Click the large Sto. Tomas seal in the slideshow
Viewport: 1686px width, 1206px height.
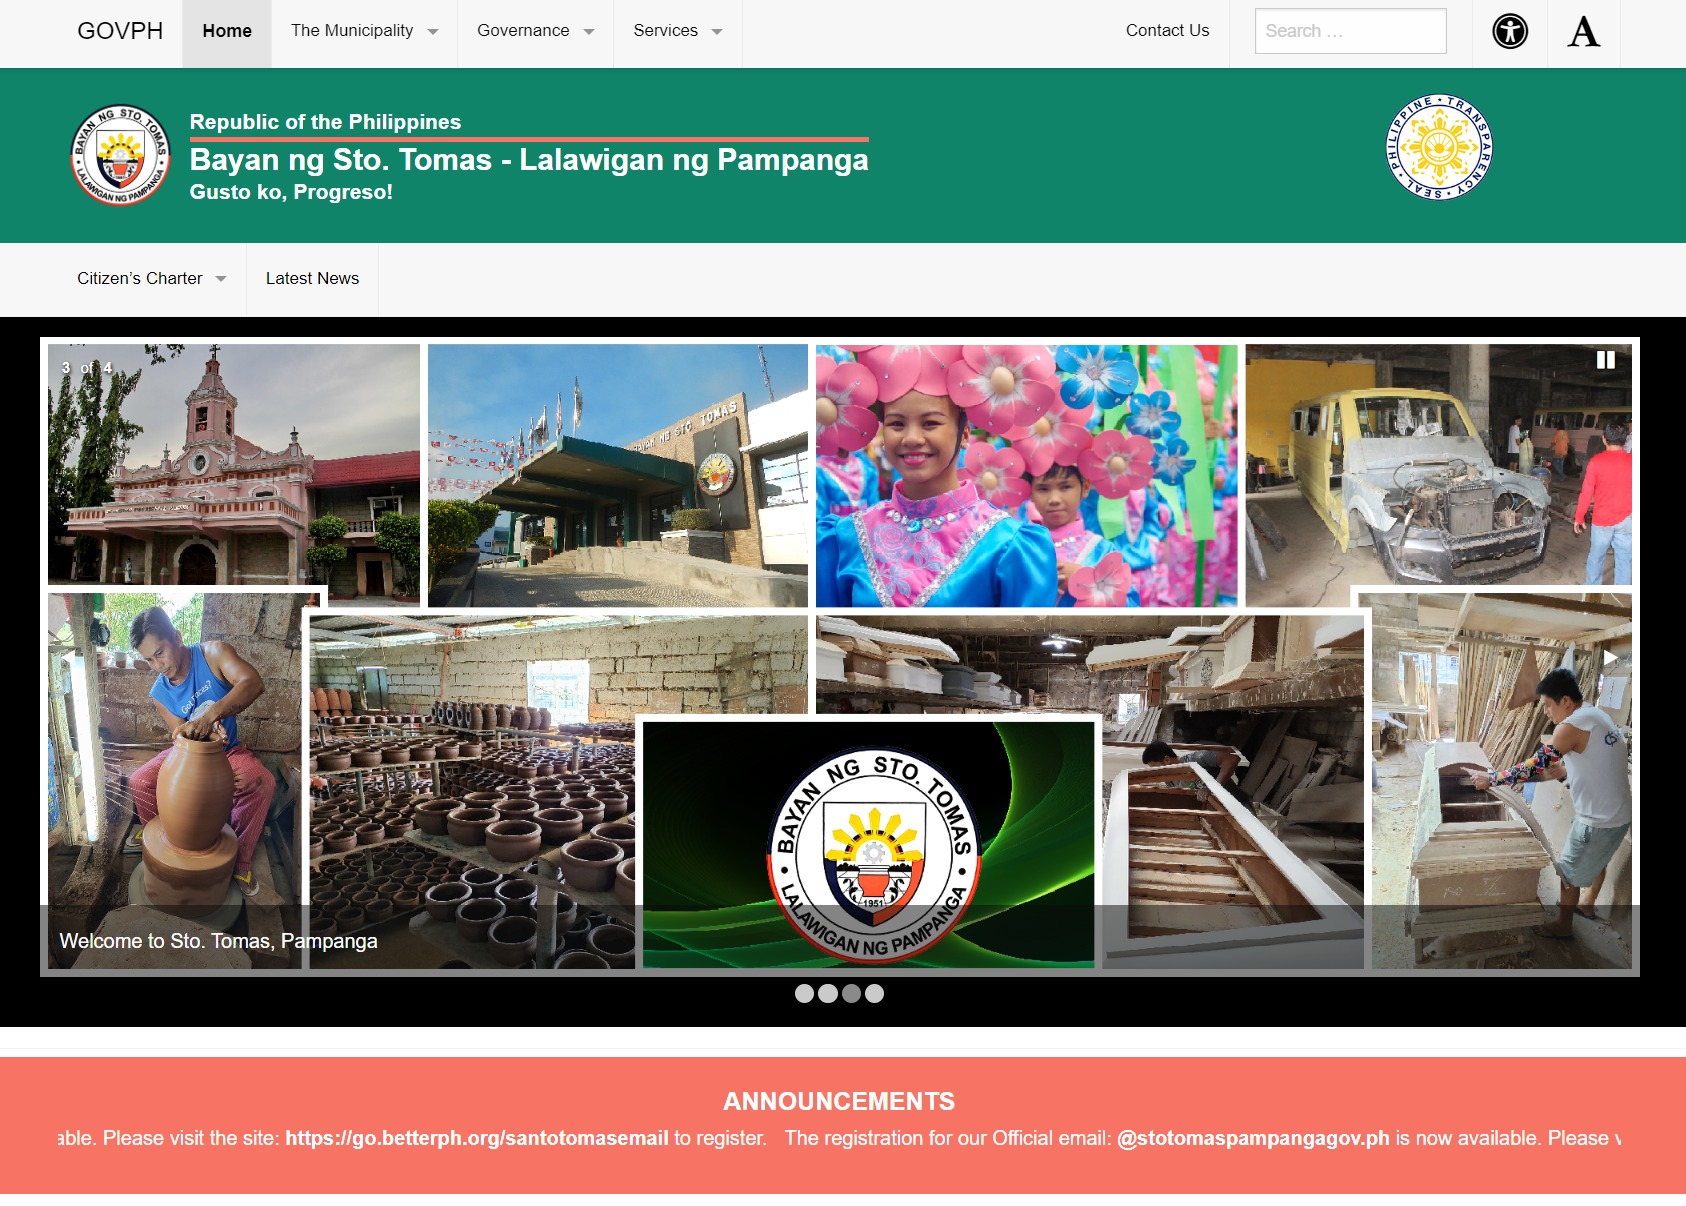coord(873,850)
